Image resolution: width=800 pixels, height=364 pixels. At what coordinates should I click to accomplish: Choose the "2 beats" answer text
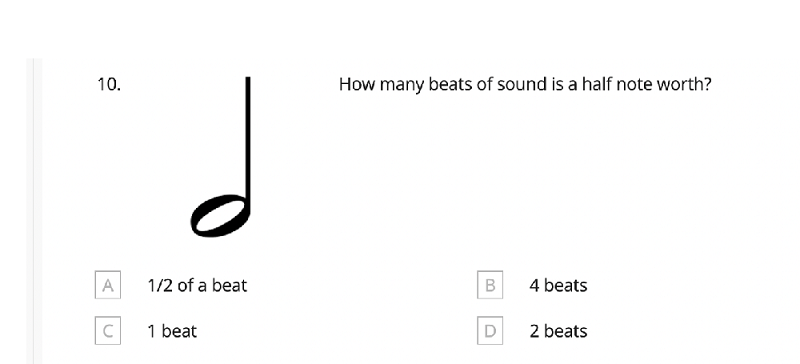[558, 331]
